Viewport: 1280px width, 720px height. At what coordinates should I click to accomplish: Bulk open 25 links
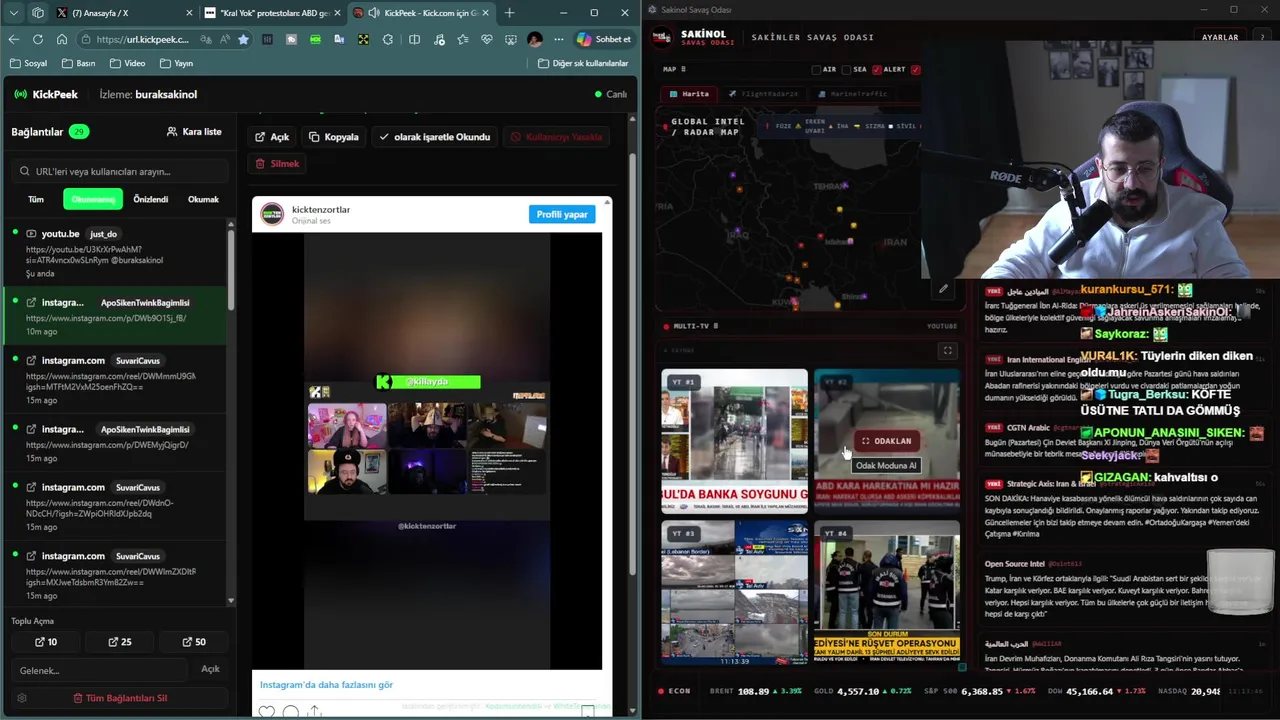coord(120,642)
